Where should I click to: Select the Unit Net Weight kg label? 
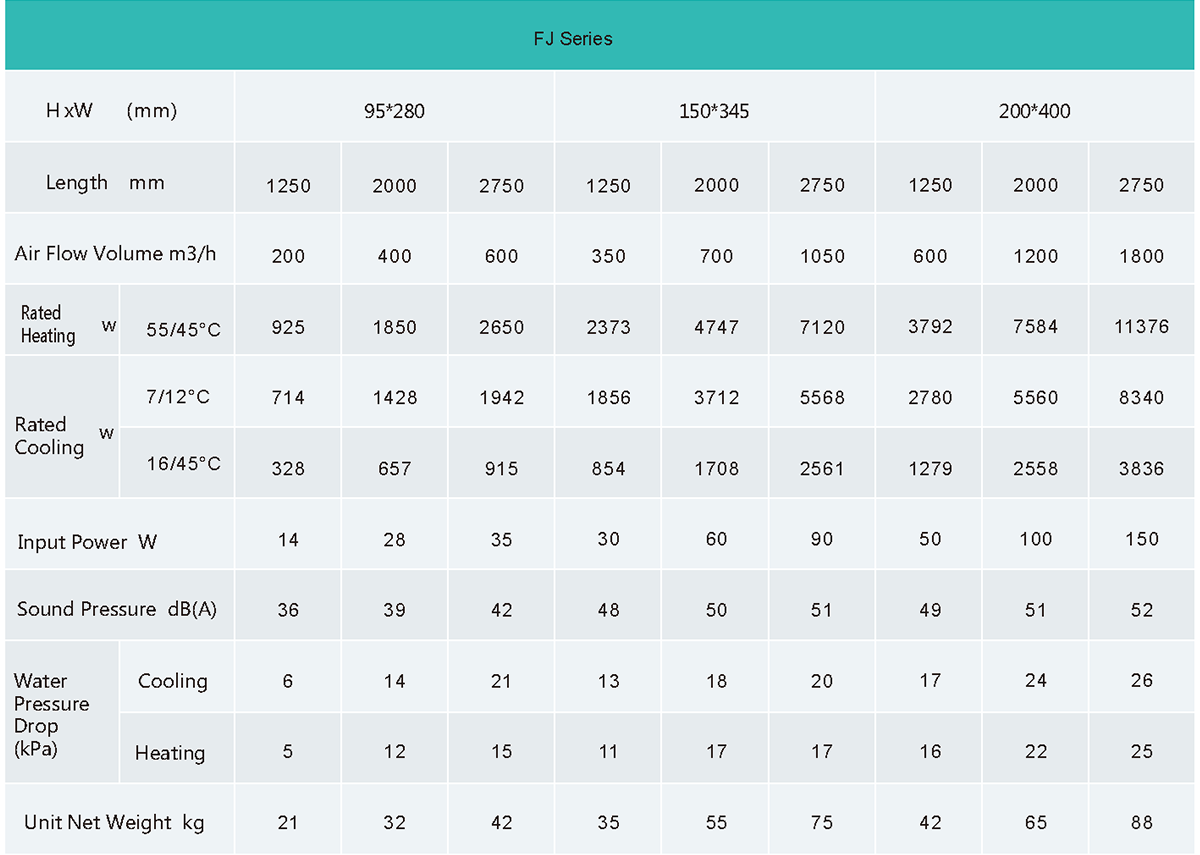coord(114,823)
